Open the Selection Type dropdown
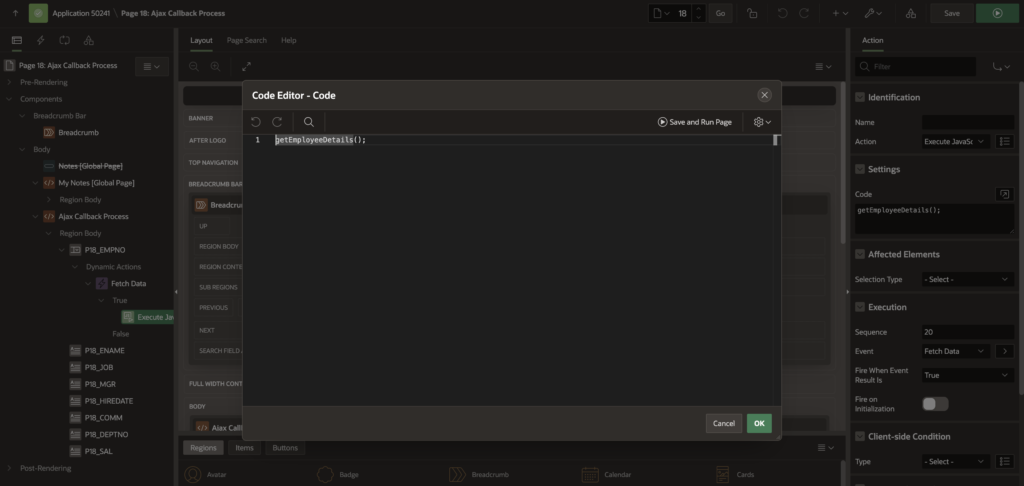The width and height of the screenshot is (1024, 486). pyautogui.click(x=967, y=279)
